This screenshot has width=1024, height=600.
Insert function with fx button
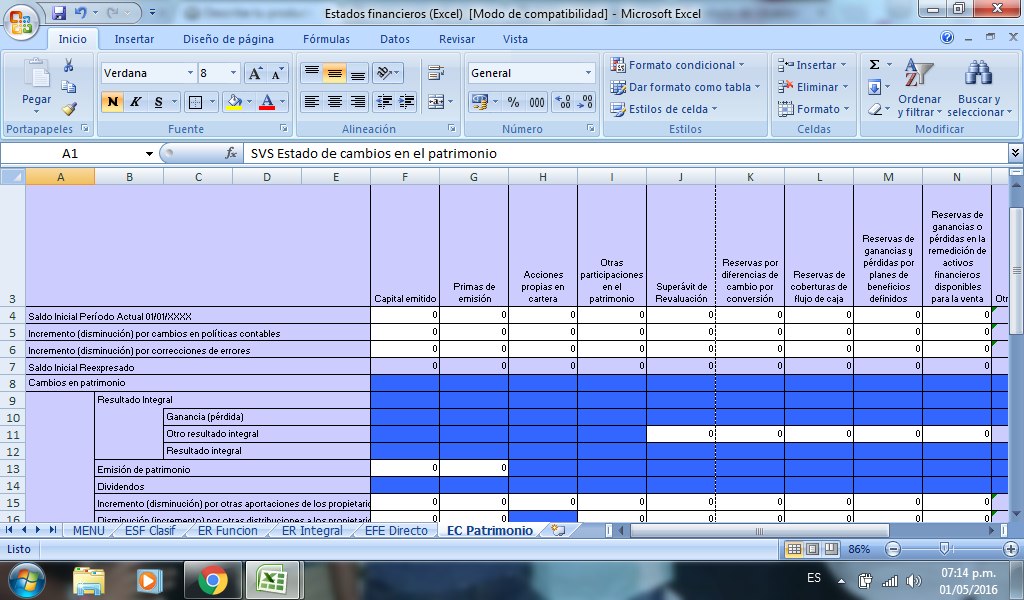pos(231,153)
